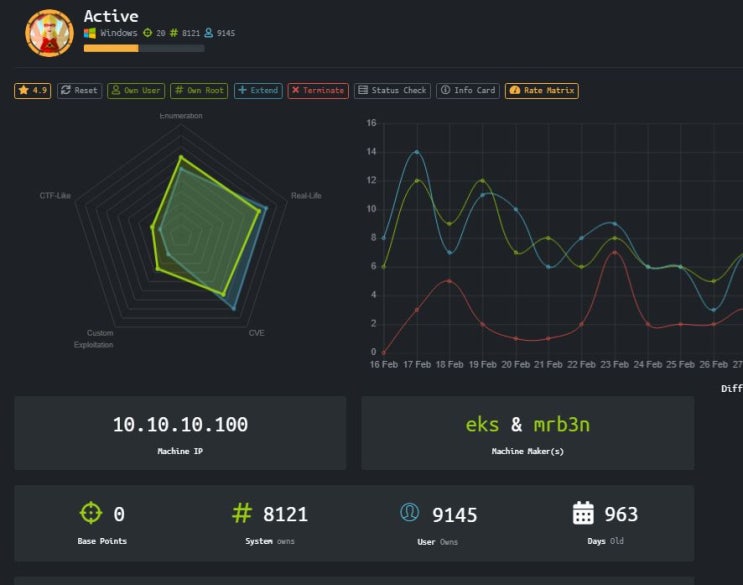
Task: Click the crosshair points icon in header
Action: click(147, 33)
